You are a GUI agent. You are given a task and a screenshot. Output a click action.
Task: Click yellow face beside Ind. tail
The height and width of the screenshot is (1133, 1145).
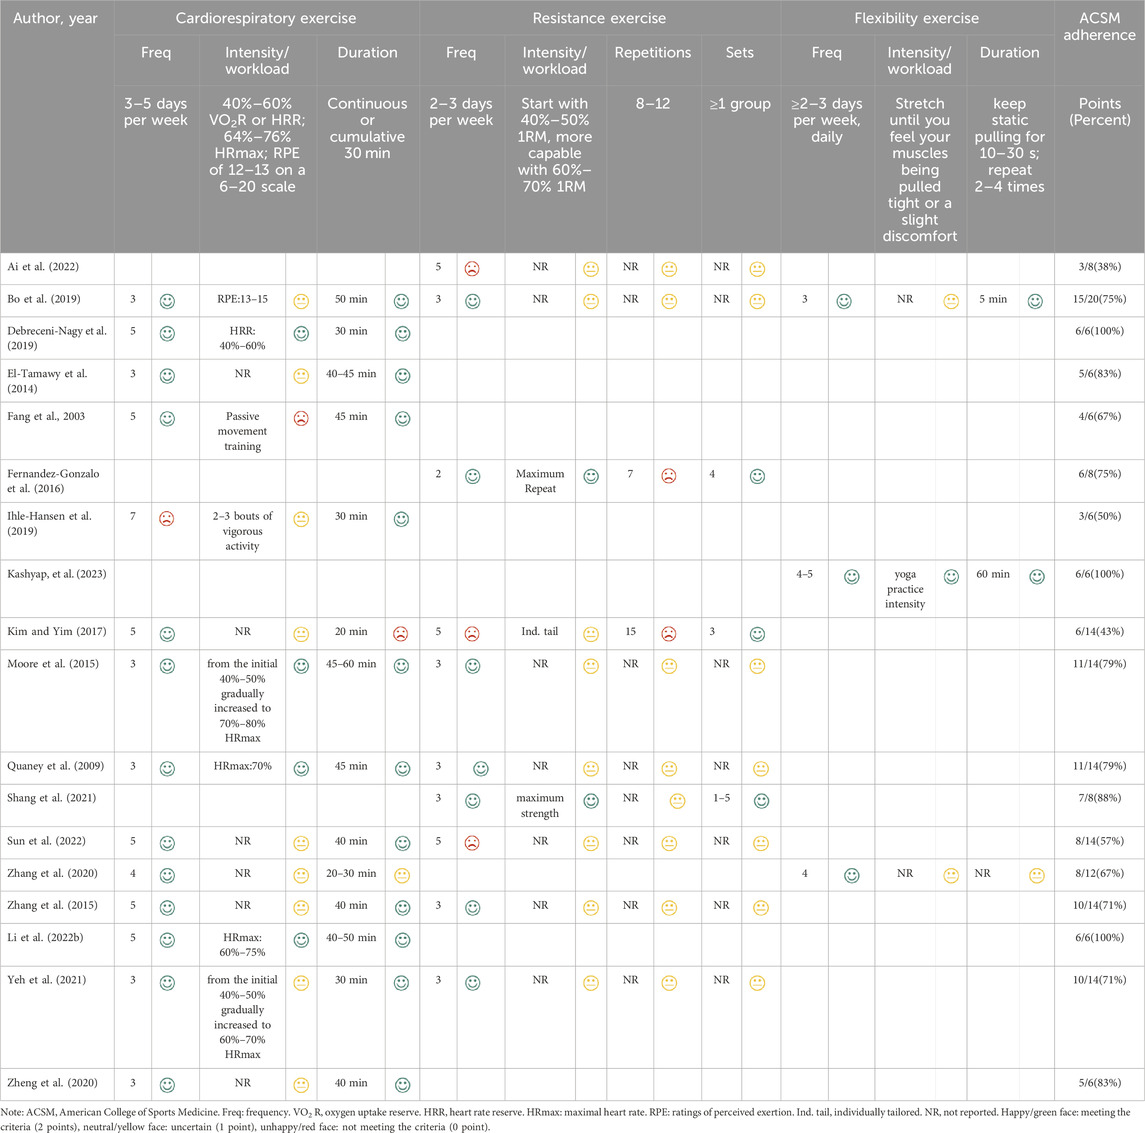point(591,634)
